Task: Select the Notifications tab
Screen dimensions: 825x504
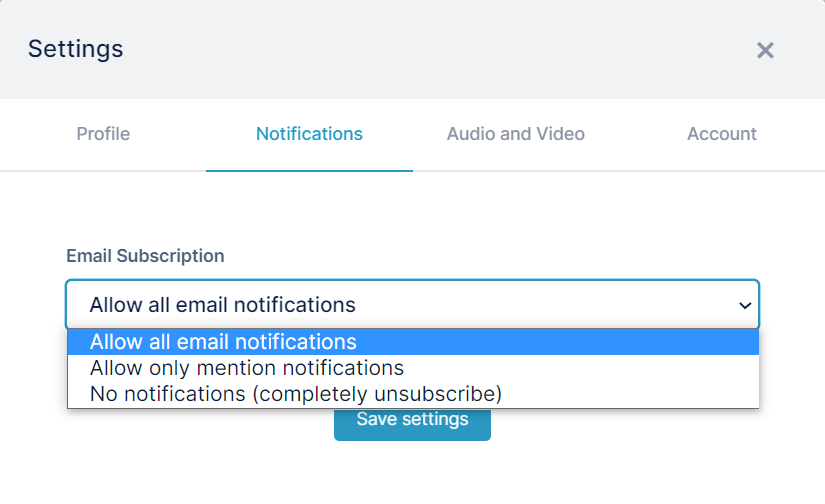Action: coord(309,134)
